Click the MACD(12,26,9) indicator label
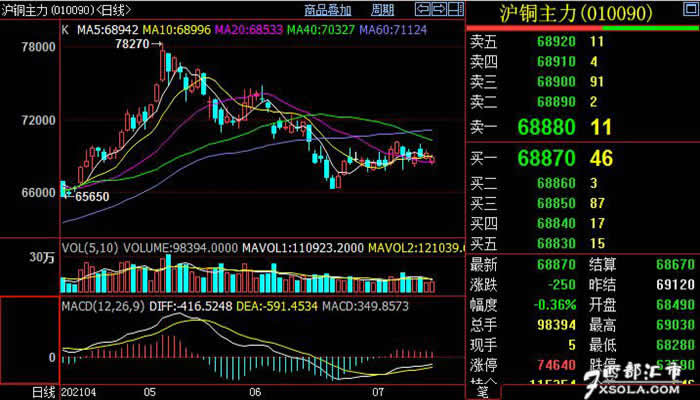The width and height of the screenshot is (700, 400). tap(104, 306)
